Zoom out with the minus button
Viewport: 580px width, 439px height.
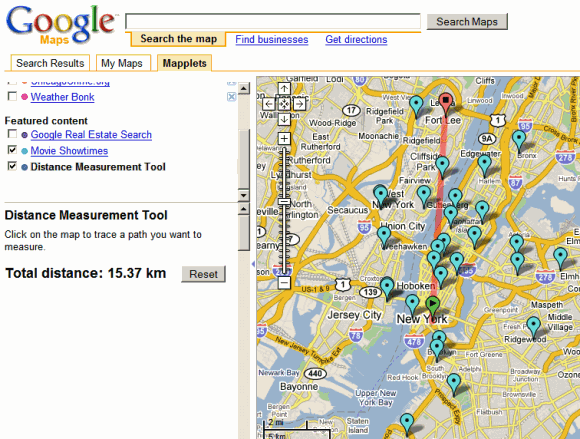[284, 283]
